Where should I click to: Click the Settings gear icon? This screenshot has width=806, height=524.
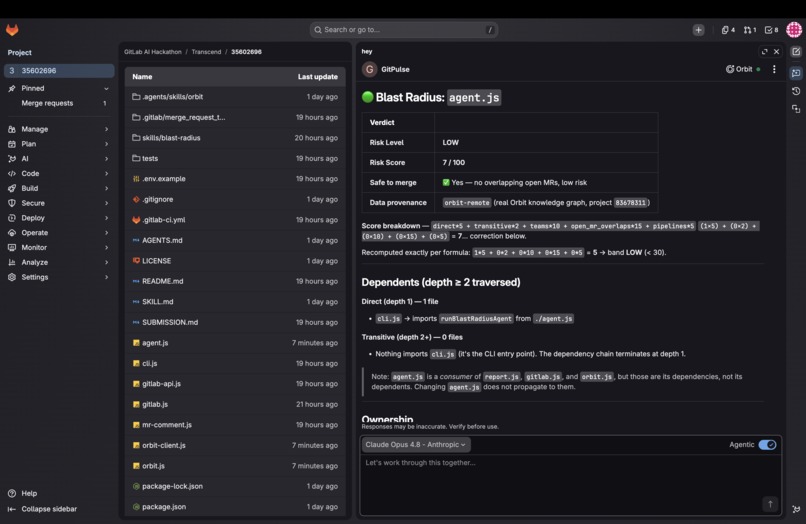point(12,277)
